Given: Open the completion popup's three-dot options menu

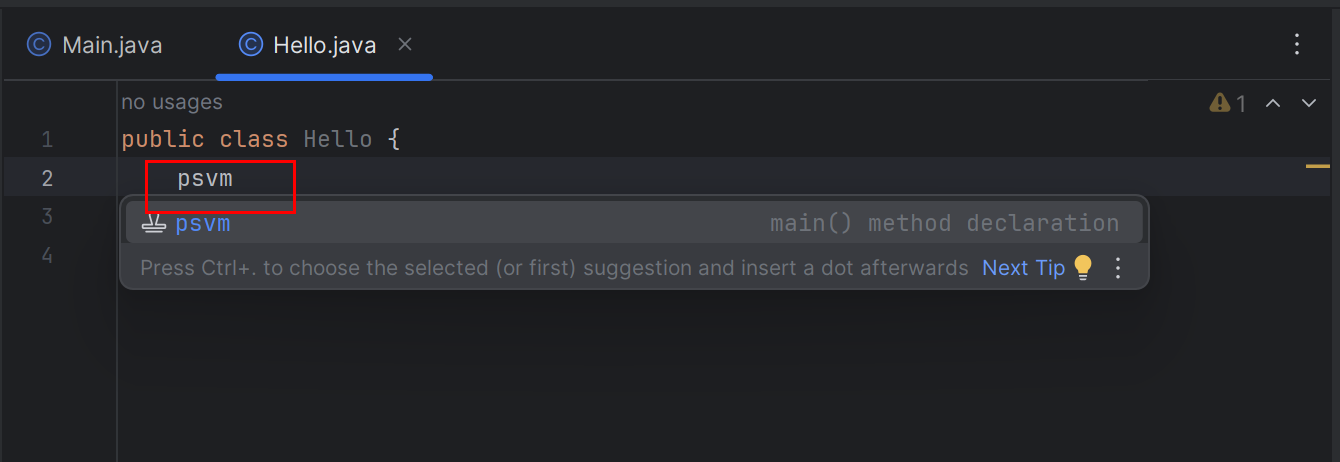Looking at the screenshot, I should (1119, 267).
